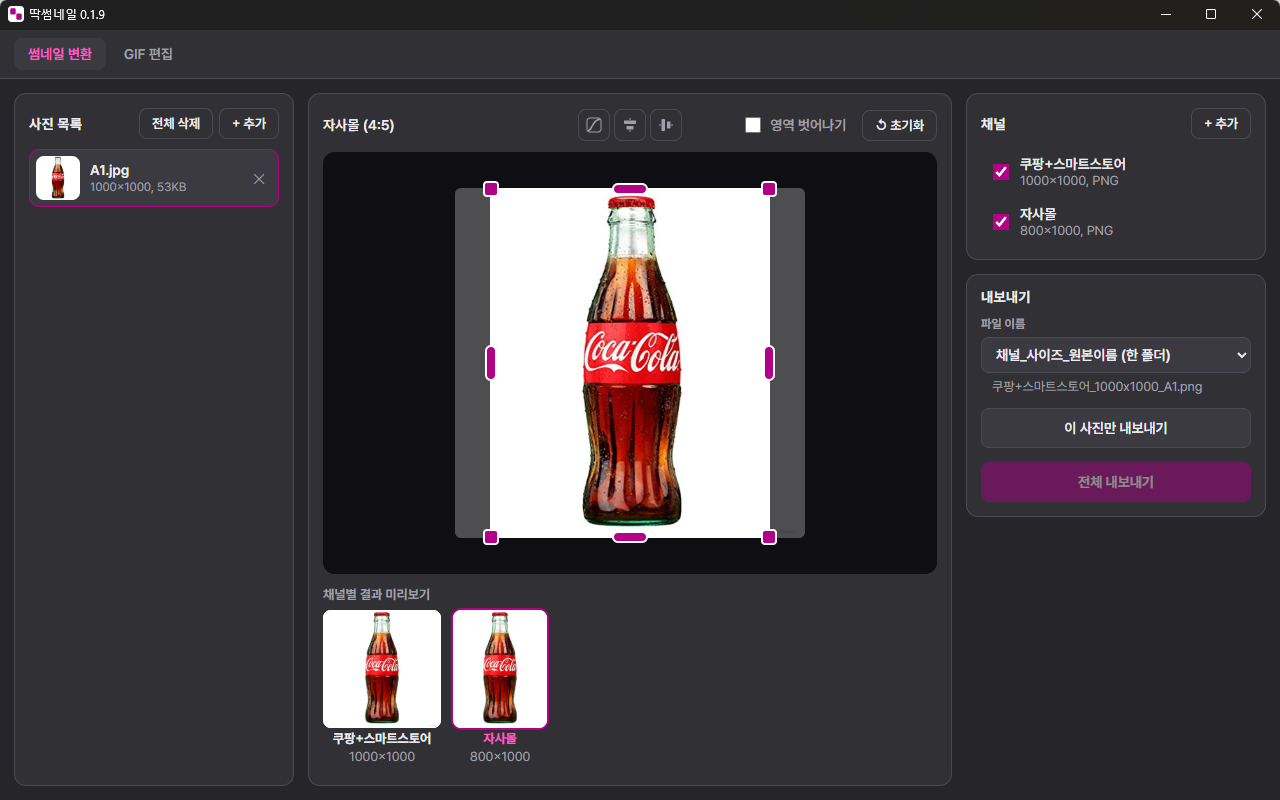Viewport: 1280px width, 800px height.
Task: Switch to the 썸네일 변환 tab
Action: click(60, 54)
